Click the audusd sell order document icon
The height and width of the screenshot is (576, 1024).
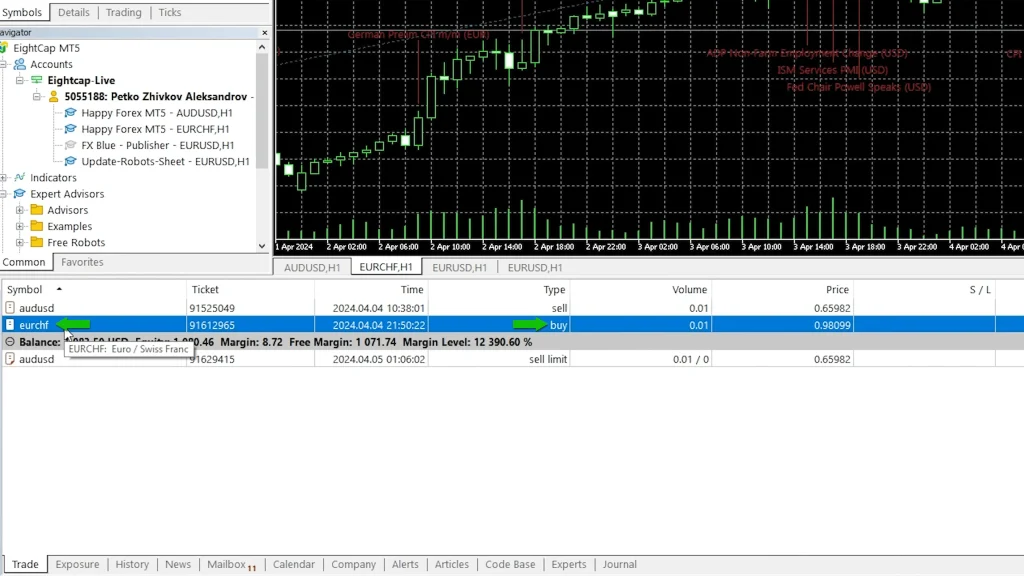pyautogui.click(x=10, y=308)
